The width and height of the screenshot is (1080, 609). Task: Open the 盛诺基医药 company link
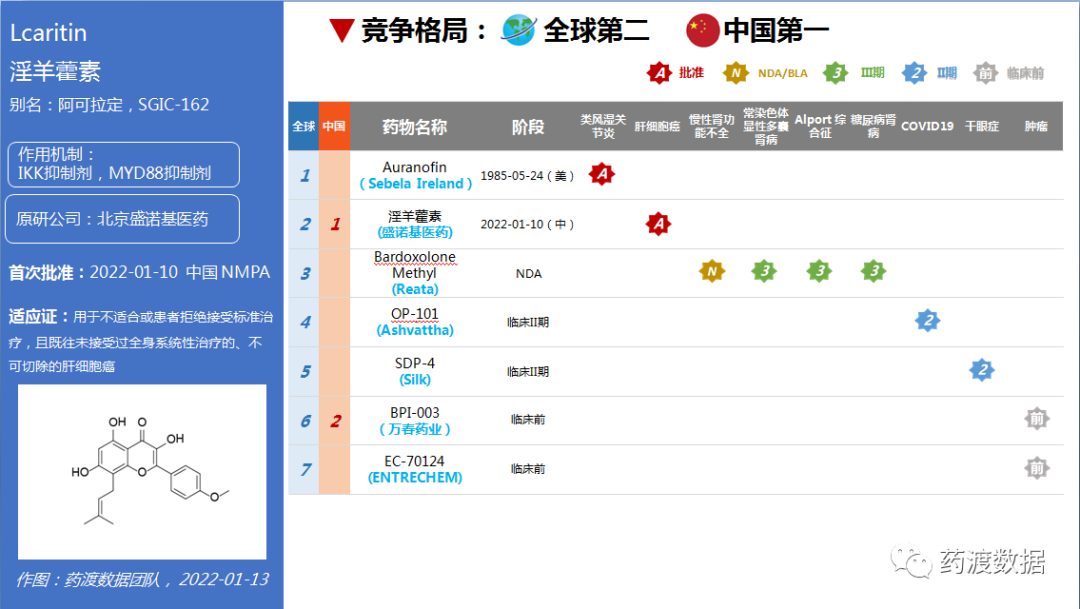click(416, 231)
